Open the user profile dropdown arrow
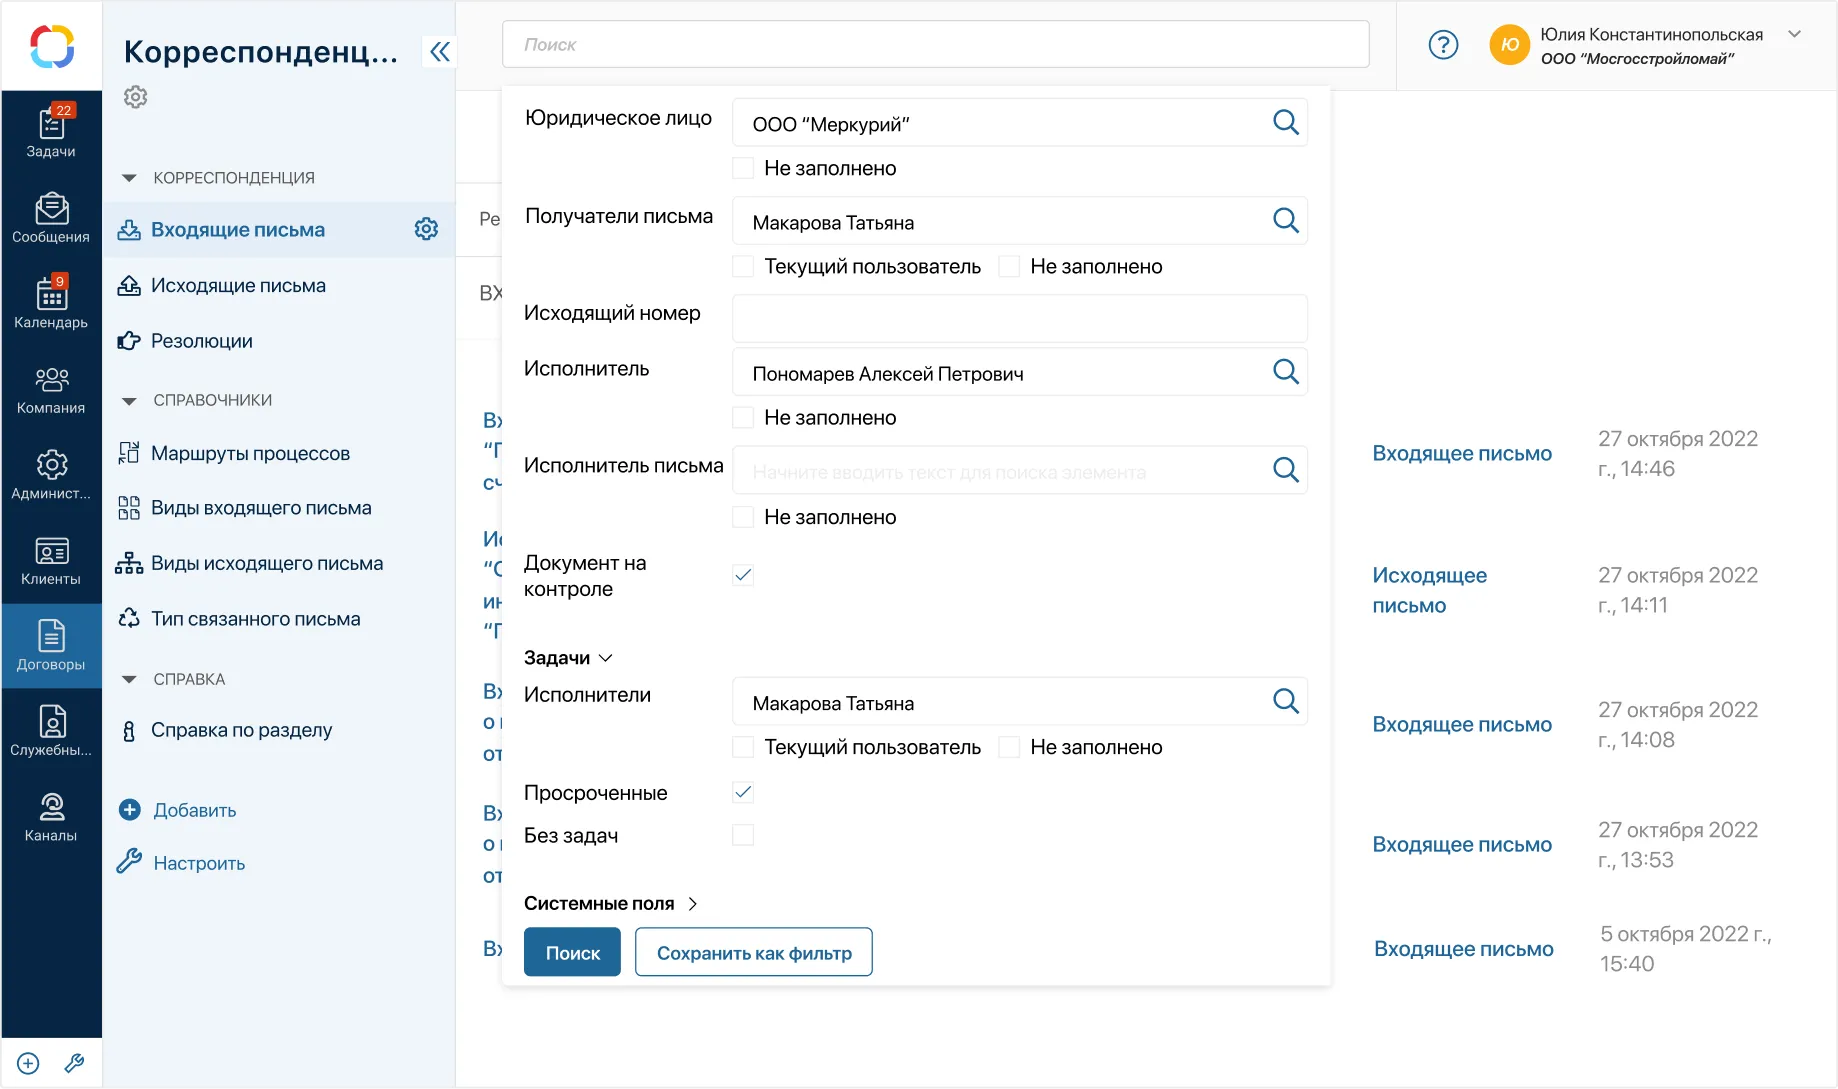 click(1795, 34)
